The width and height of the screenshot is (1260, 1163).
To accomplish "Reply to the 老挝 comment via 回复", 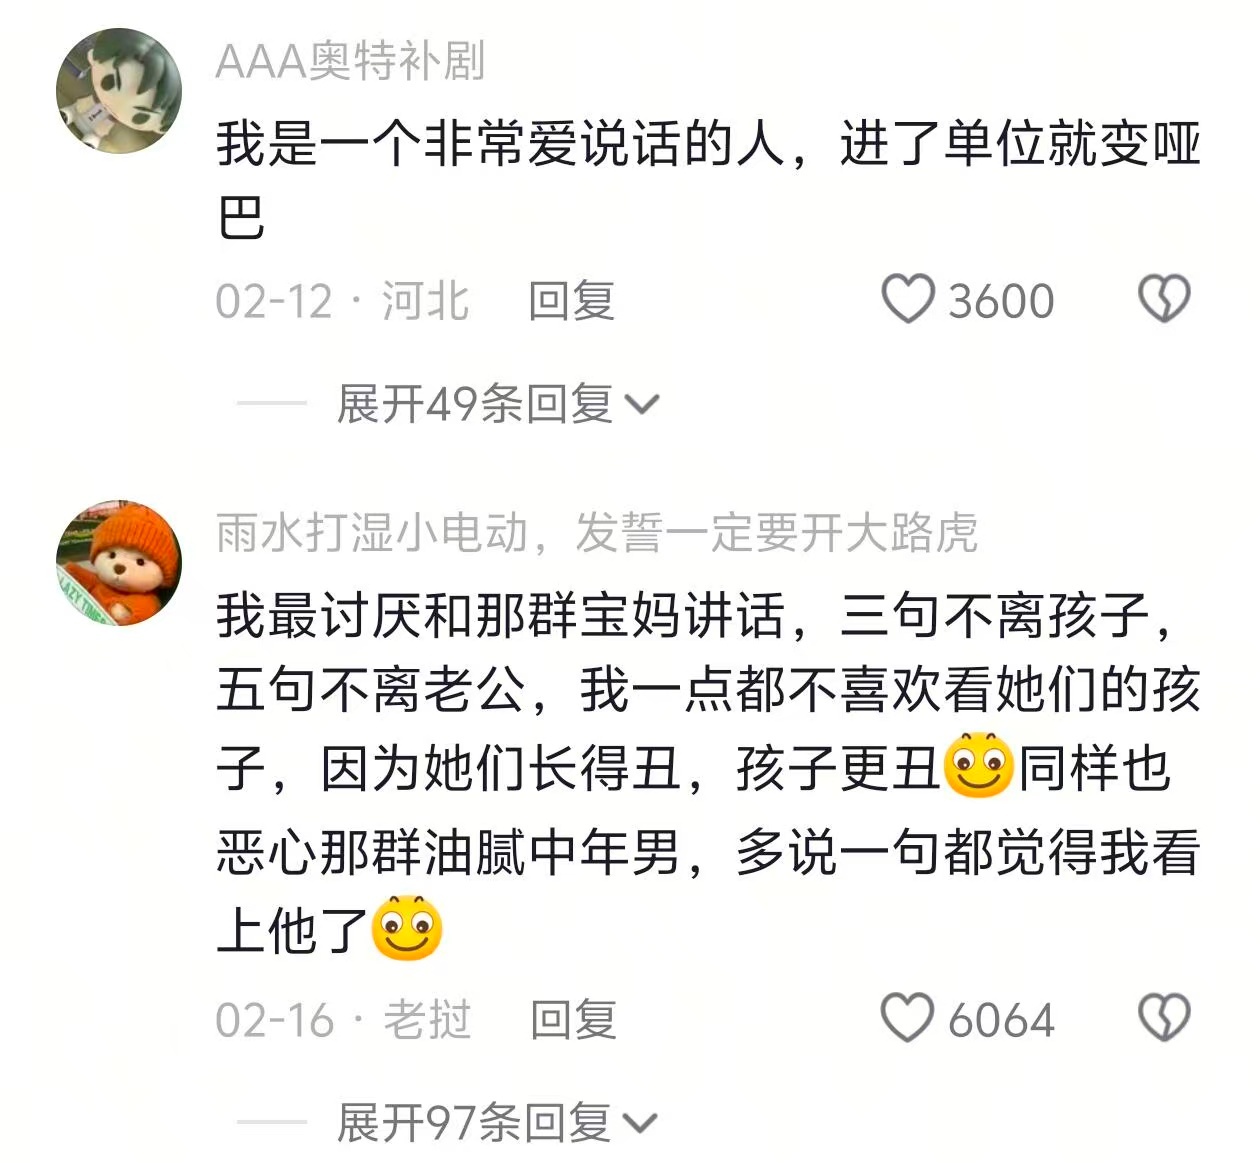I will (573, 1019).
